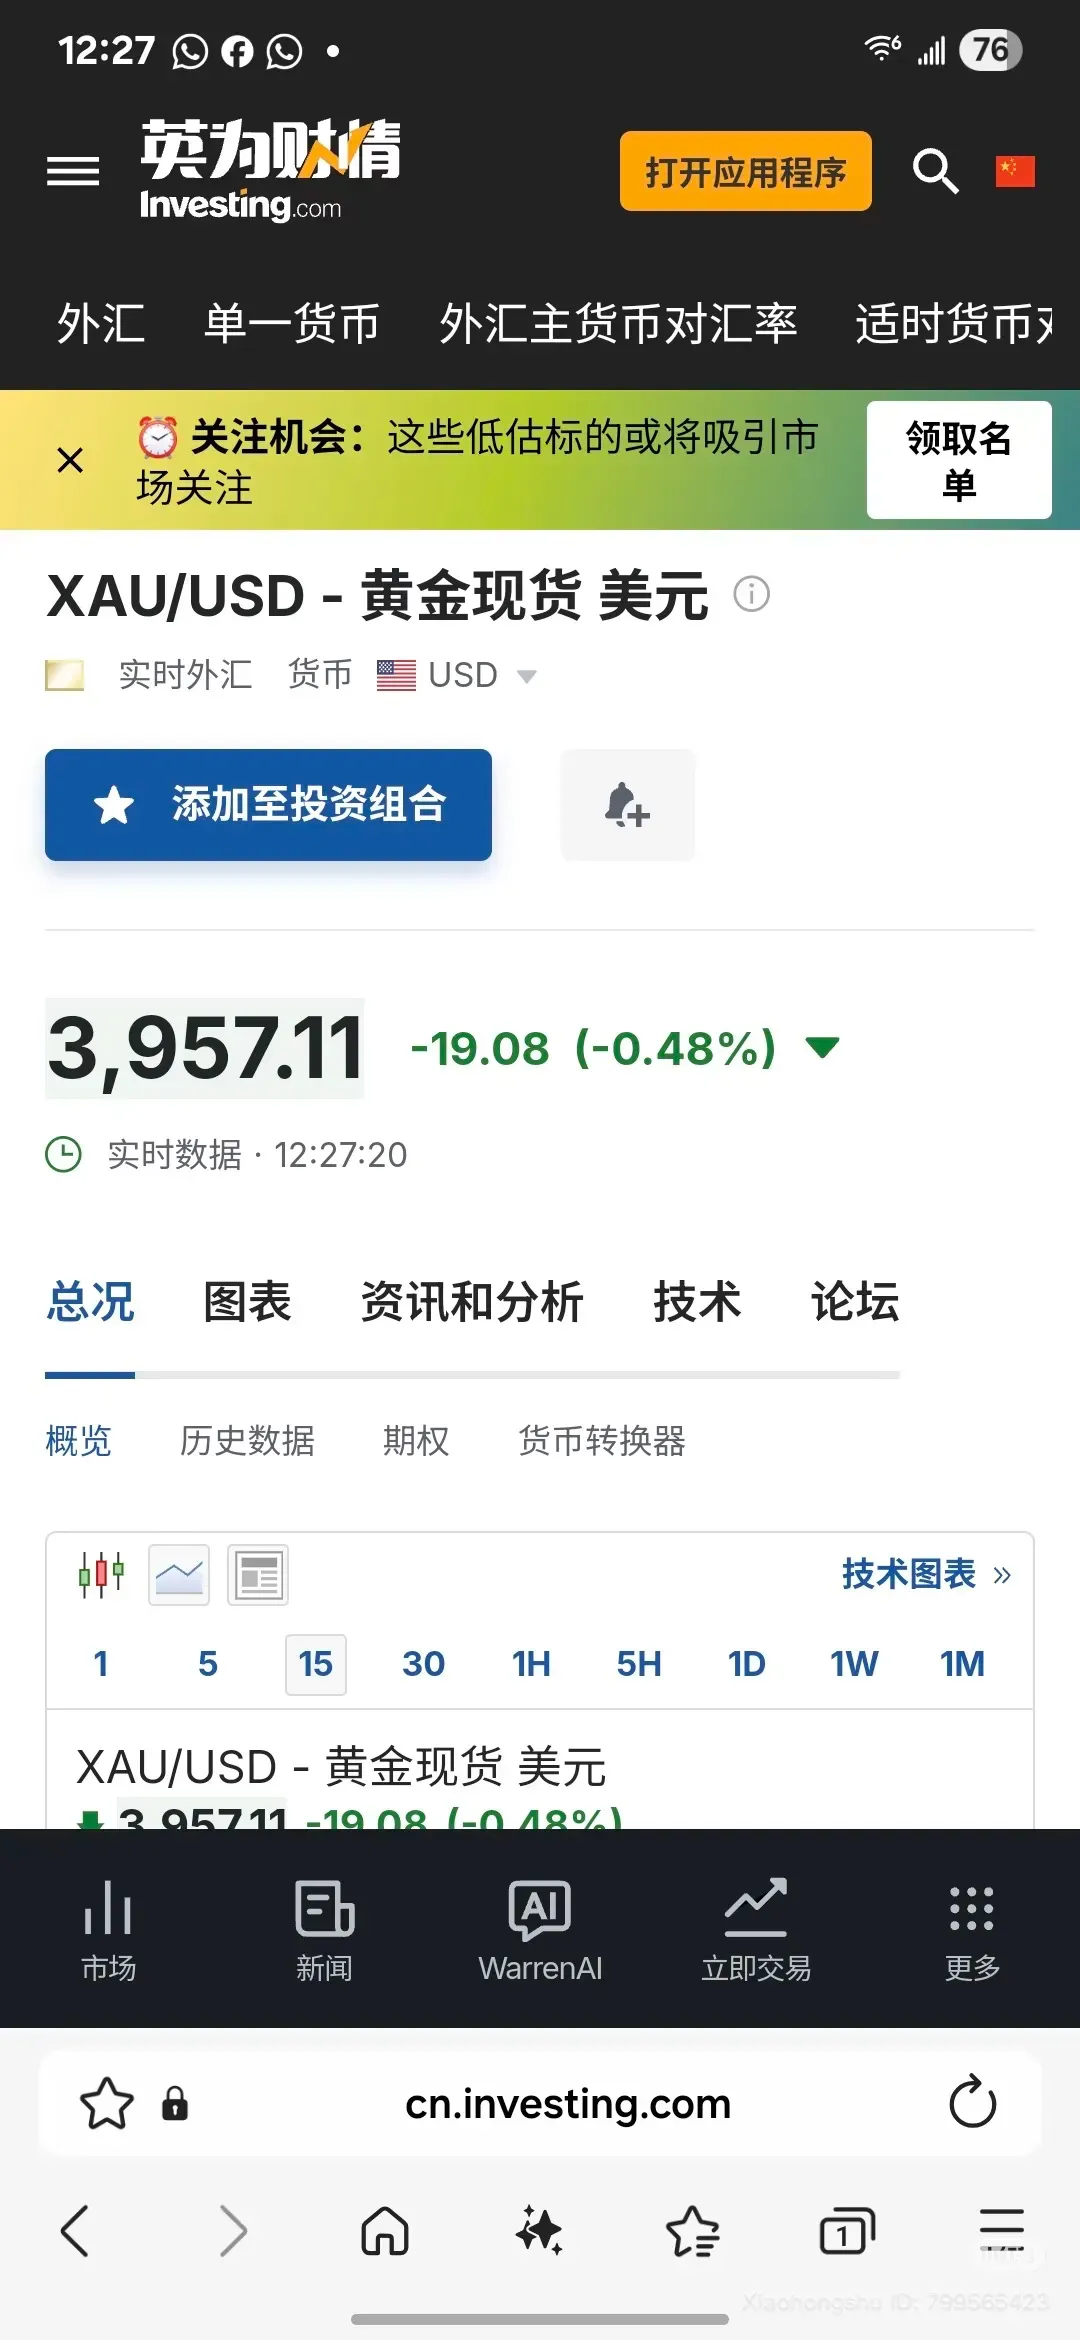Select the 15-minute chart interval

tap(315, 1664)
